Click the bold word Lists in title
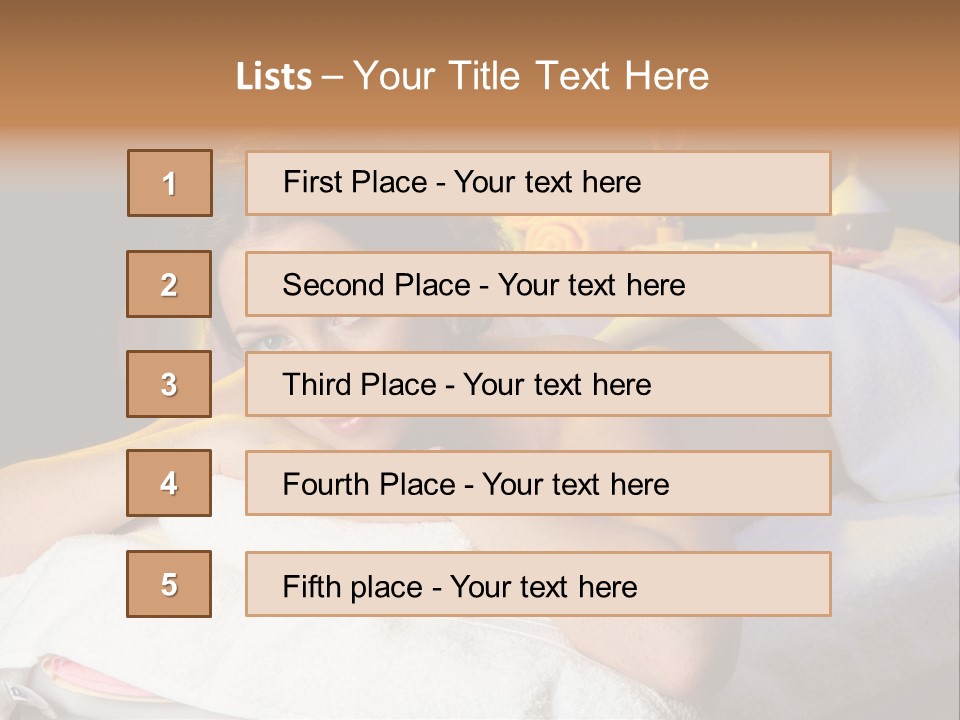 pyautogui.click(x=274, y=76)
